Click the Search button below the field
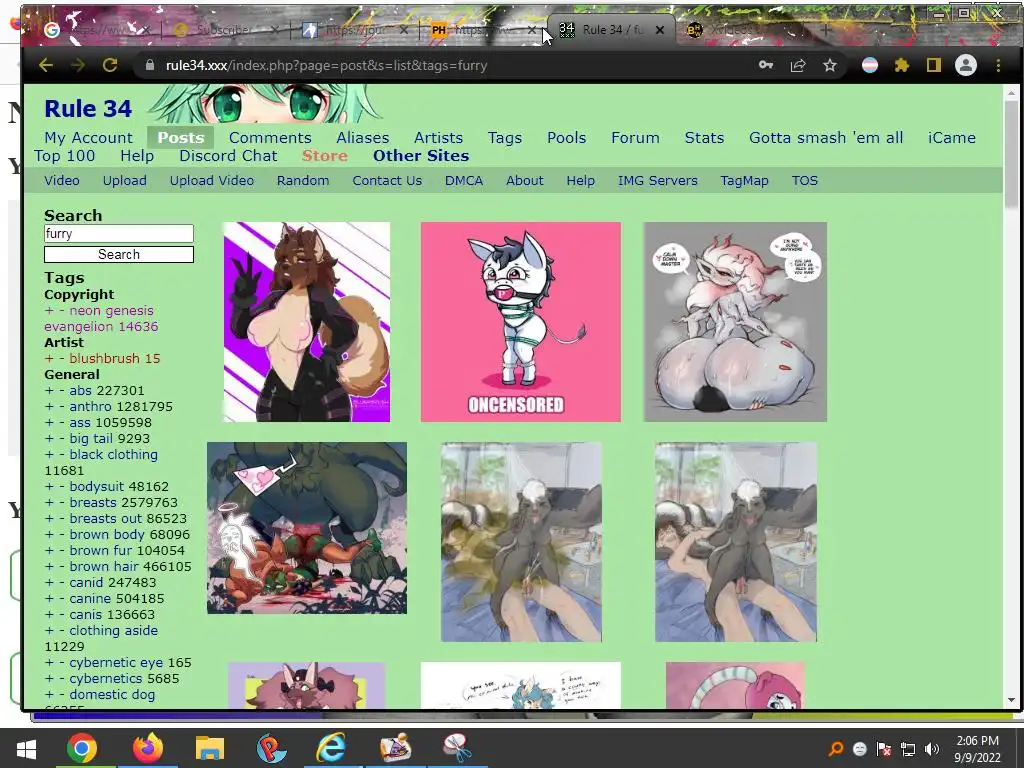 tap(119, 255)
